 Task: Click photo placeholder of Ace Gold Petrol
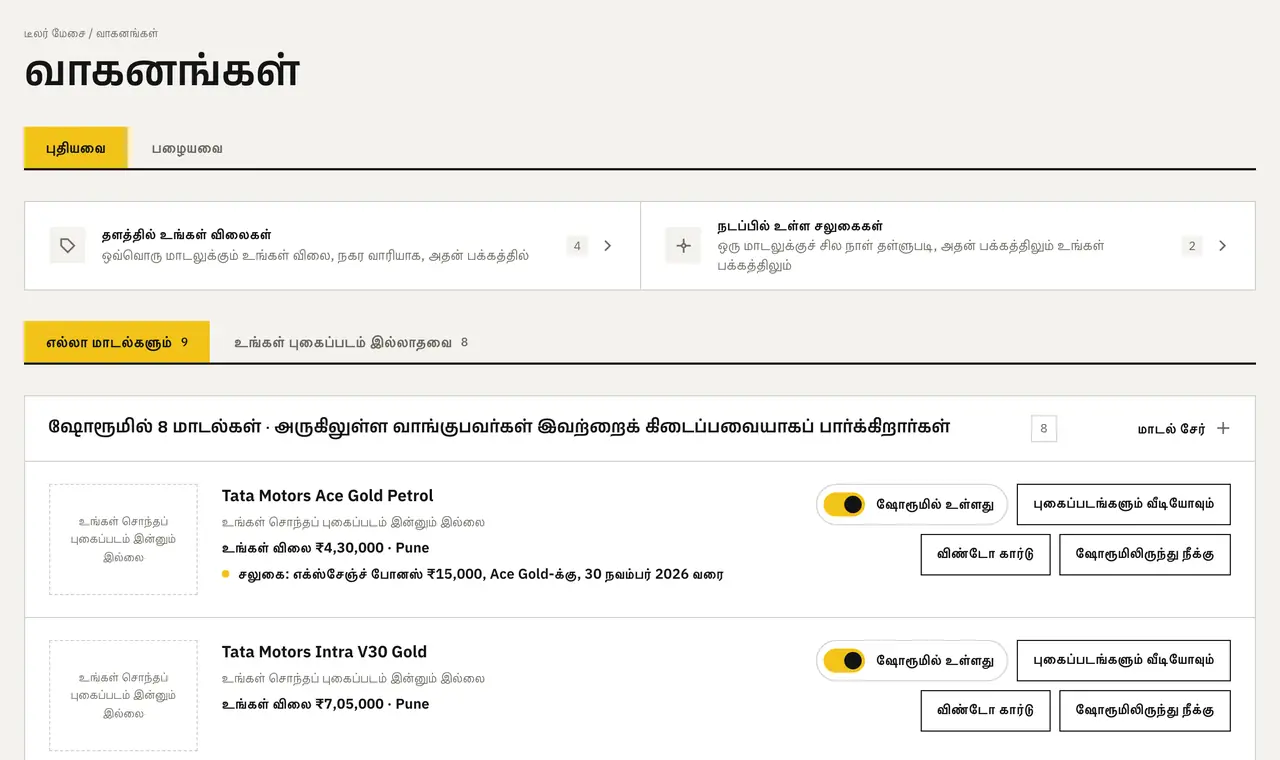pyautogui.click(x=123, y=539)
